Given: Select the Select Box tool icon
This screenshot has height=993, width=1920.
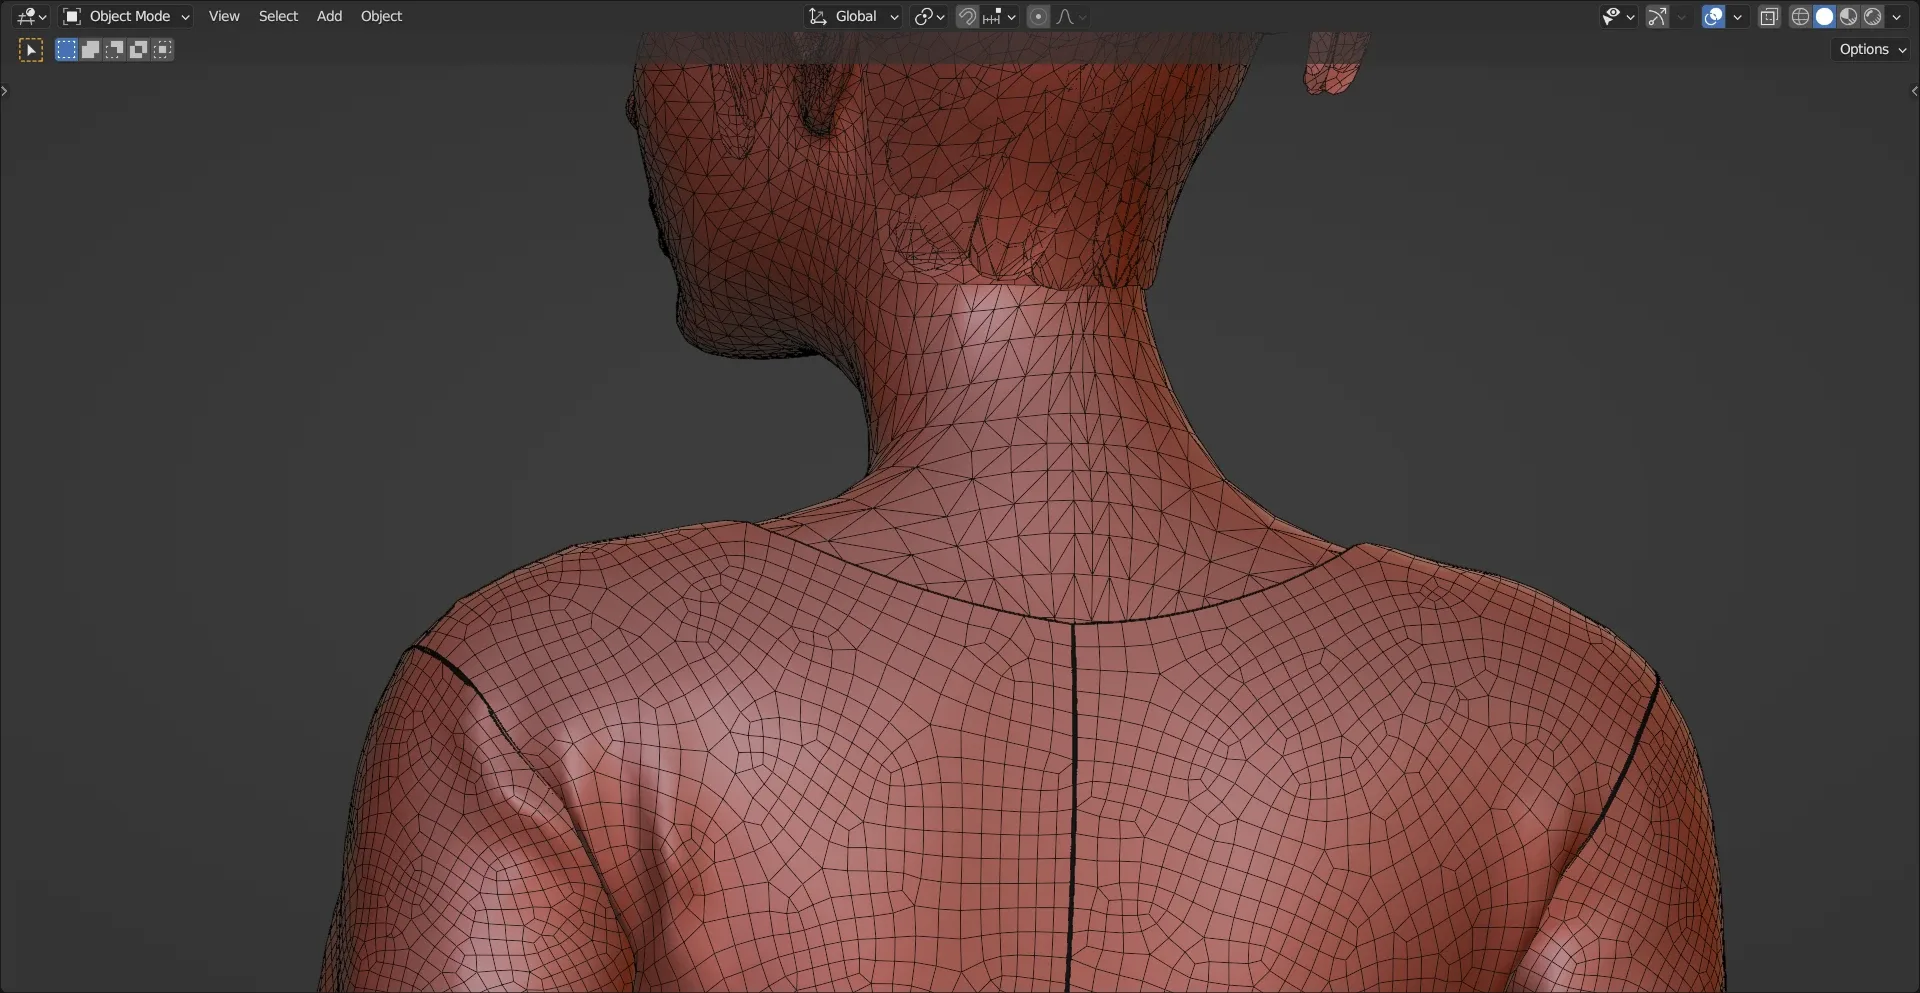Looking at the screenshot, I should 31,50.
